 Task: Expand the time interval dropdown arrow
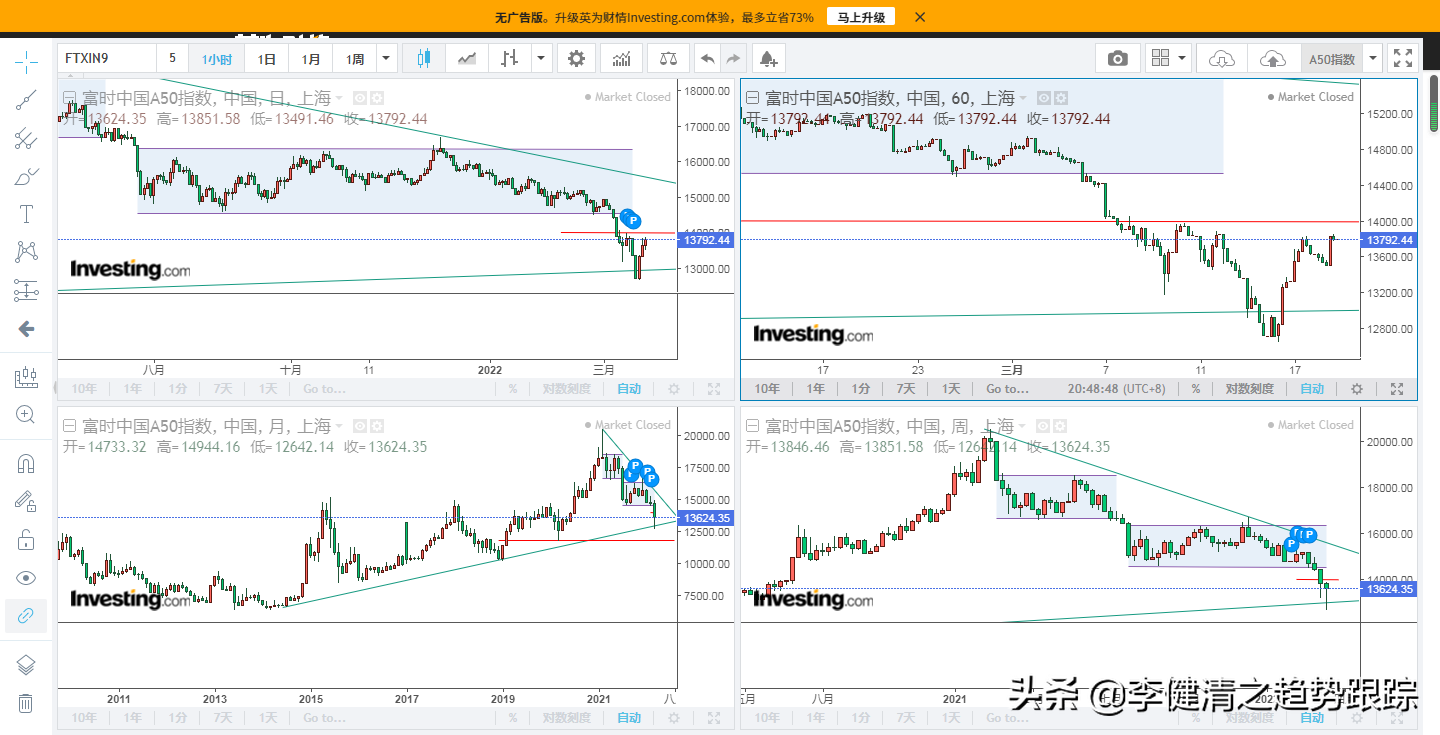[x=386, y=59]
